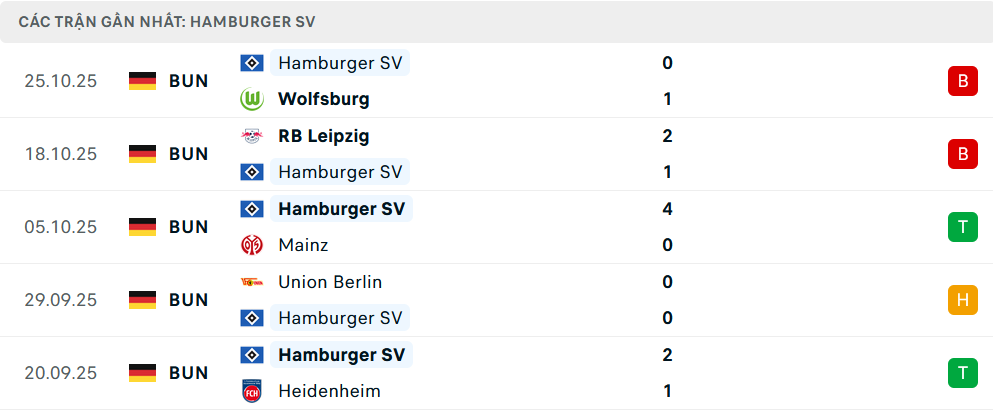Click the Heidenheim club crest icon

(251, 391)
